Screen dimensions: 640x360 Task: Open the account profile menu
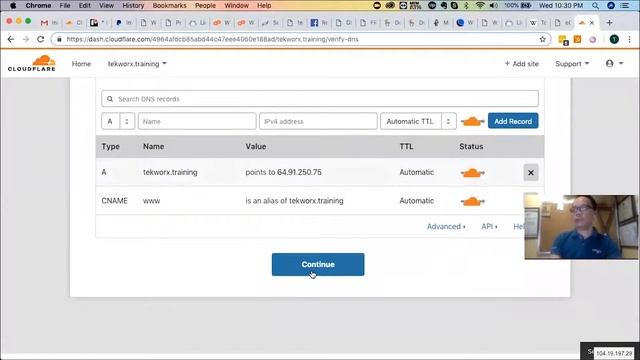(614, 64)
